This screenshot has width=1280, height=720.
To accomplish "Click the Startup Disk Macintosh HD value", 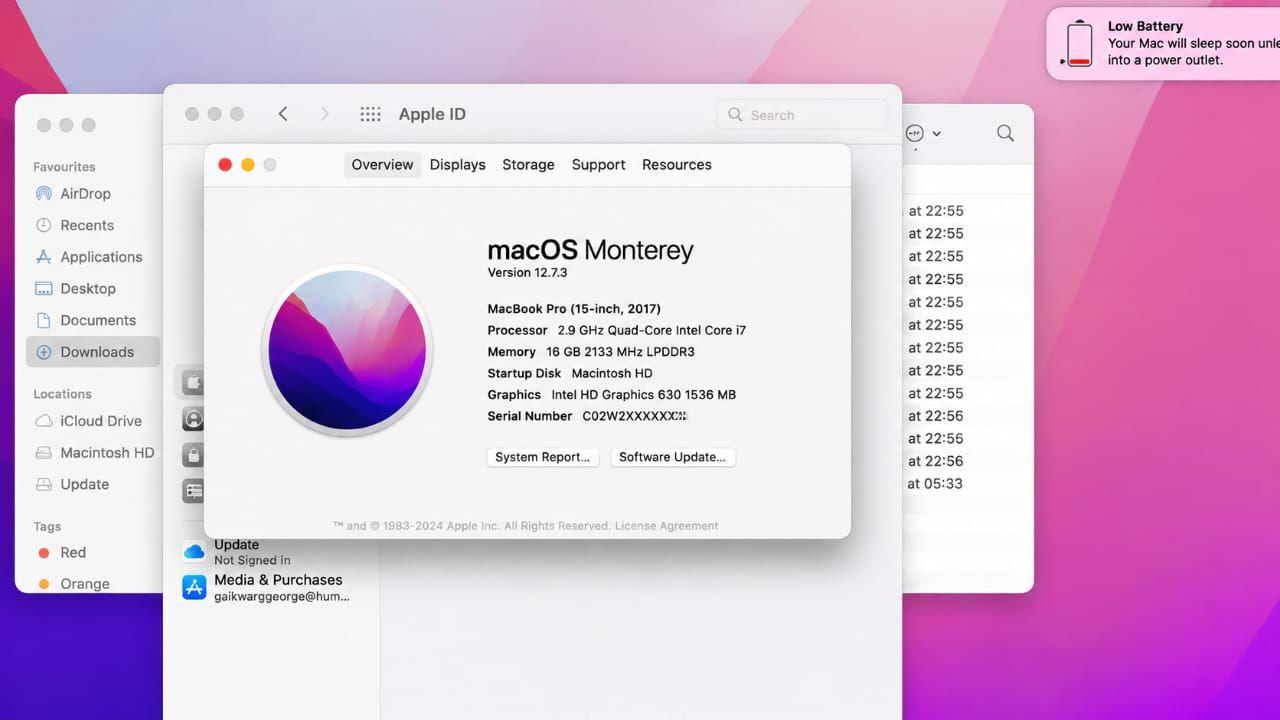I will 612,373.
